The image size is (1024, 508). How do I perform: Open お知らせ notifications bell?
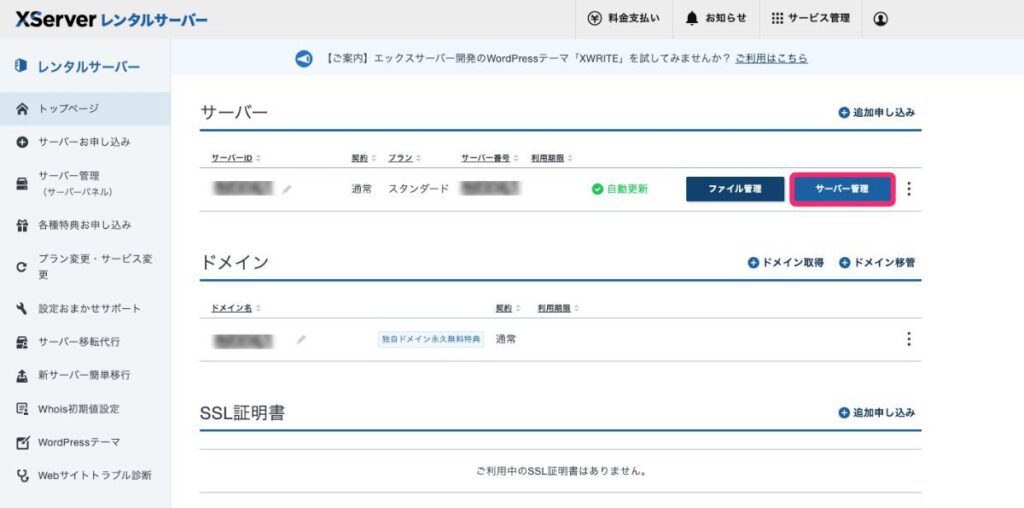pos(716,19)
